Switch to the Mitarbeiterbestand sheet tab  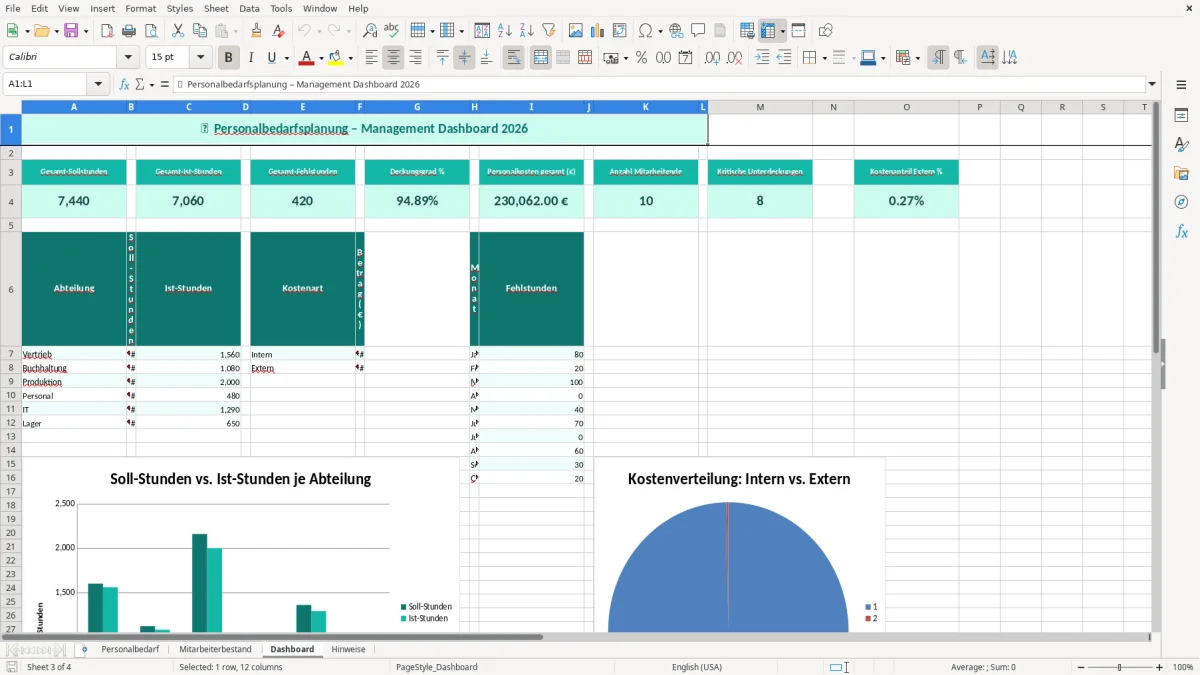[x=215, y=649]
